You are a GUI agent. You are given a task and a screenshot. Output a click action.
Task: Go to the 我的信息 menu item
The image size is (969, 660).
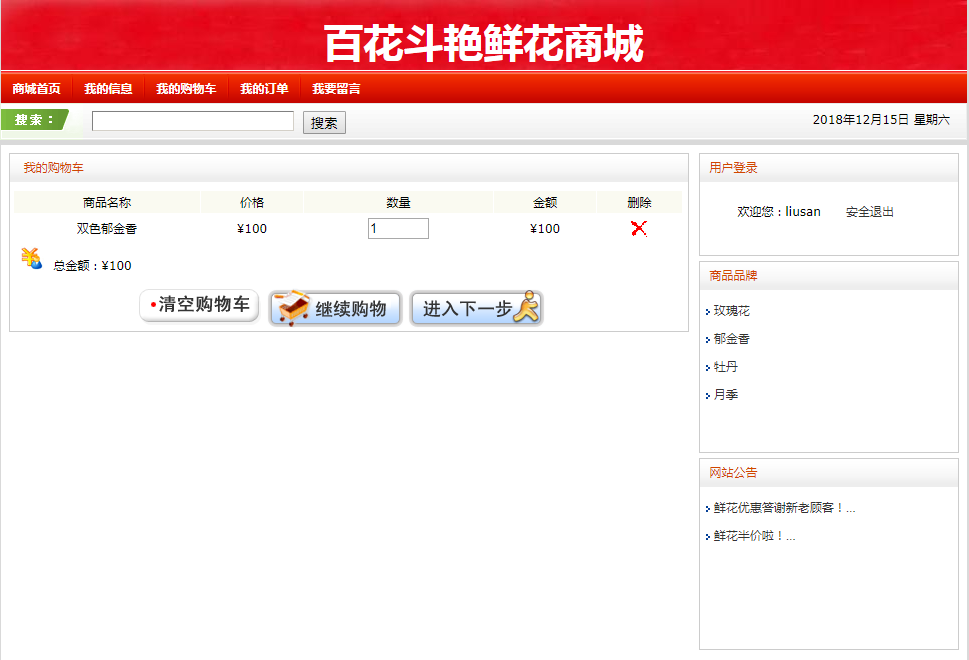tap(108, 88)
